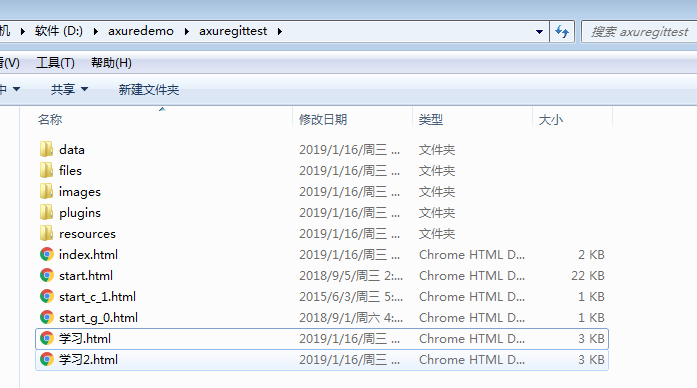The height and width of the screenshot is (388, 697).
Task: Select the file name 学习2.html
Action: tap(88, 360)
